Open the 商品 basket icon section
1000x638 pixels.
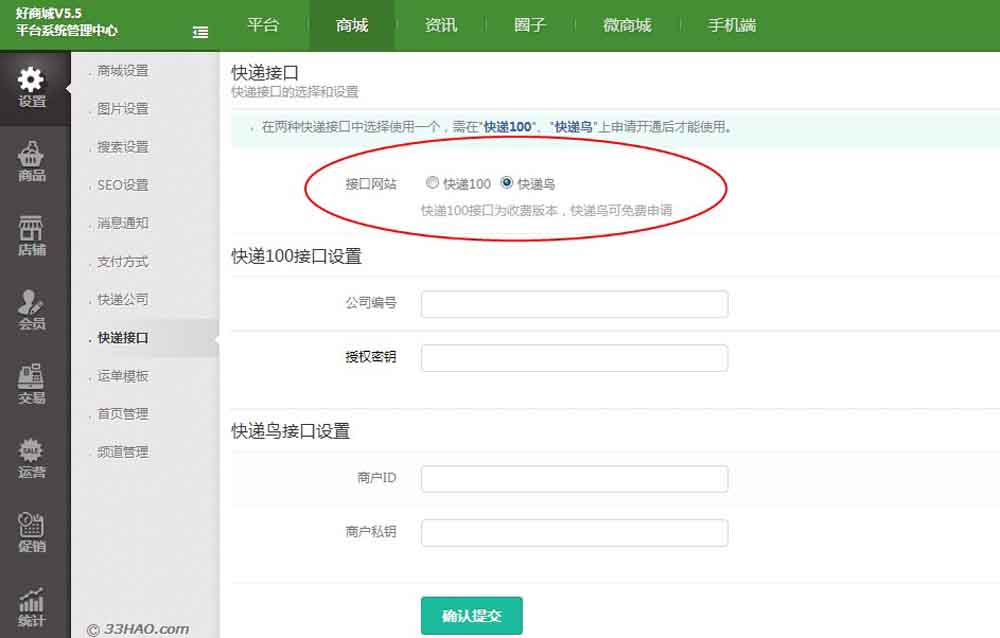[x=32, y=162]
